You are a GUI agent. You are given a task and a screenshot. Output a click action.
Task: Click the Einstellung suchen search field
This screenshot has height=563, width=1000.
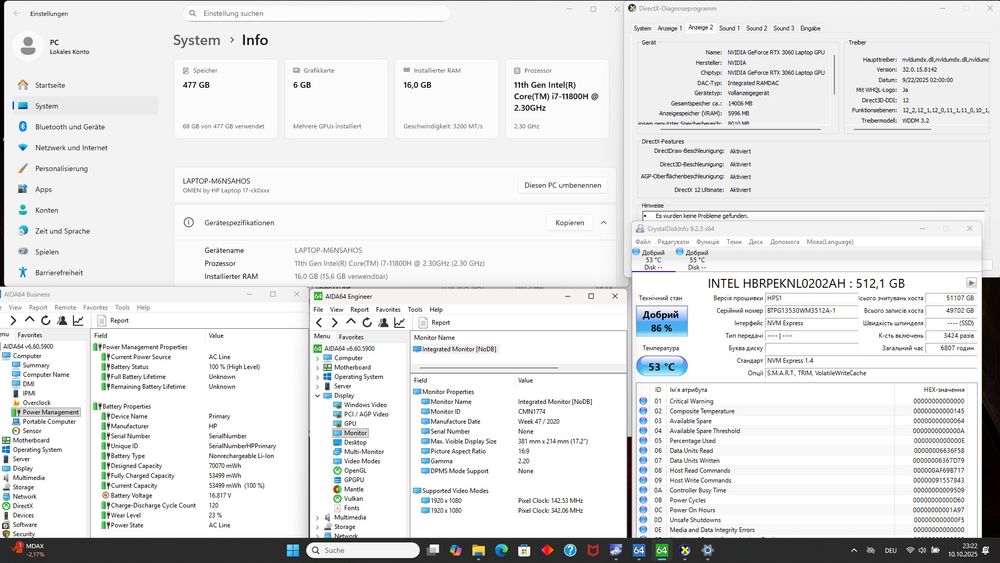coord(316,13)
